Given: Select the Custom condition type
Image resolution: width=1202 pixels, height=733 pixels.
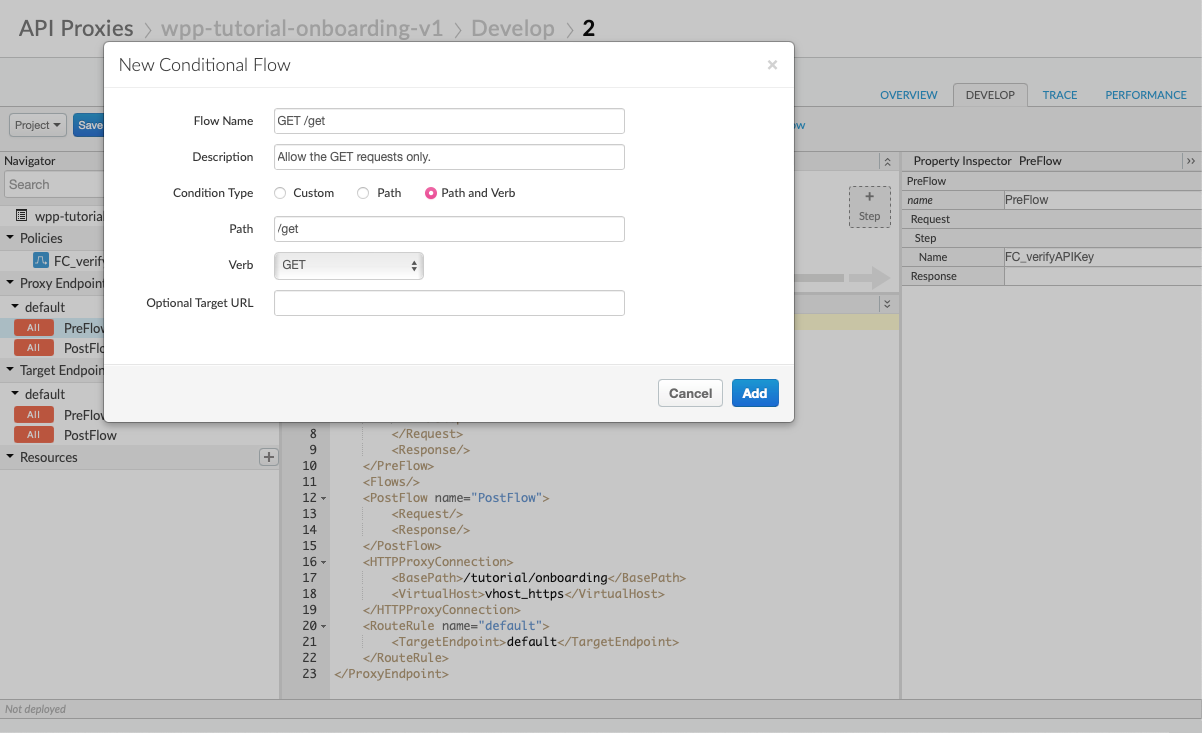Looking at the screenshot, I should point(280,193).
